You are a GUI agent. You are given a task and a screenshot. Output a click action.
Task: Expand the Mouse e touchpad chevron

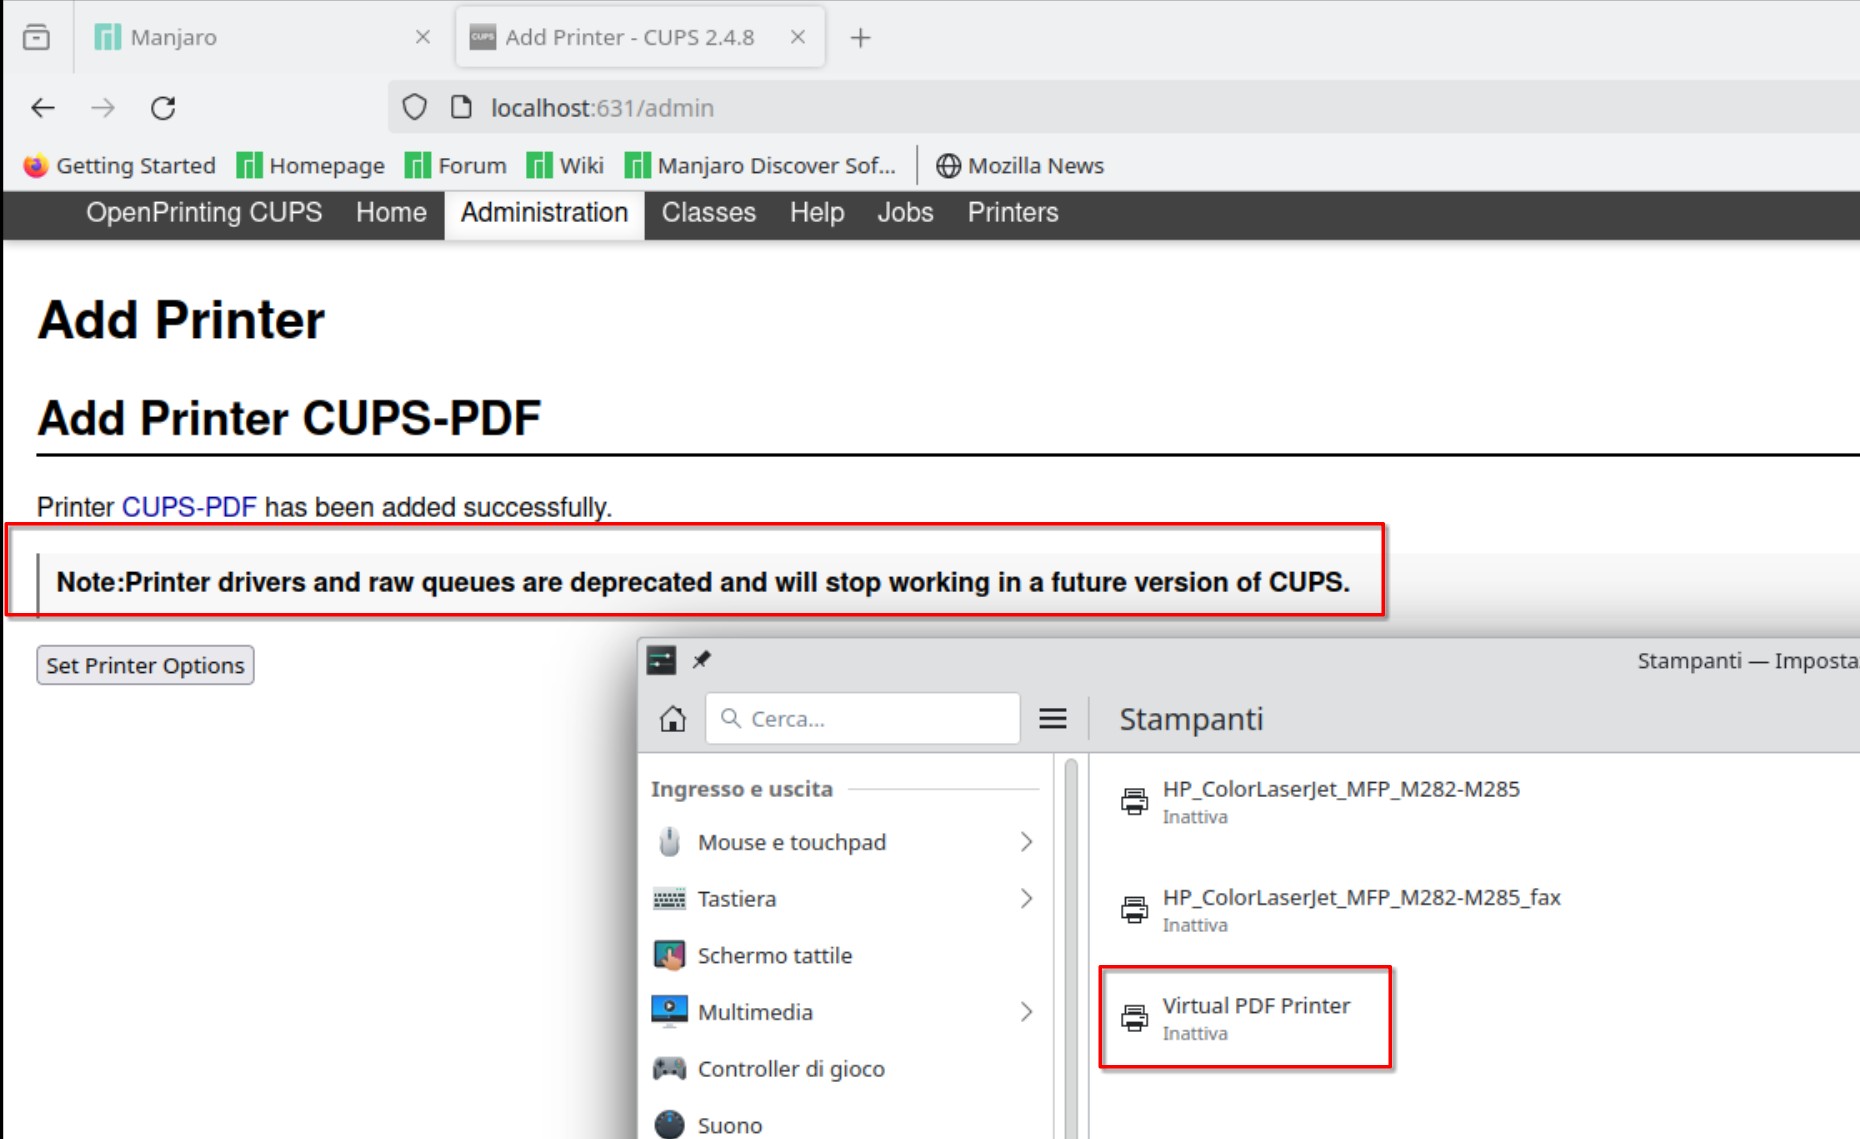pos(1026,842)
